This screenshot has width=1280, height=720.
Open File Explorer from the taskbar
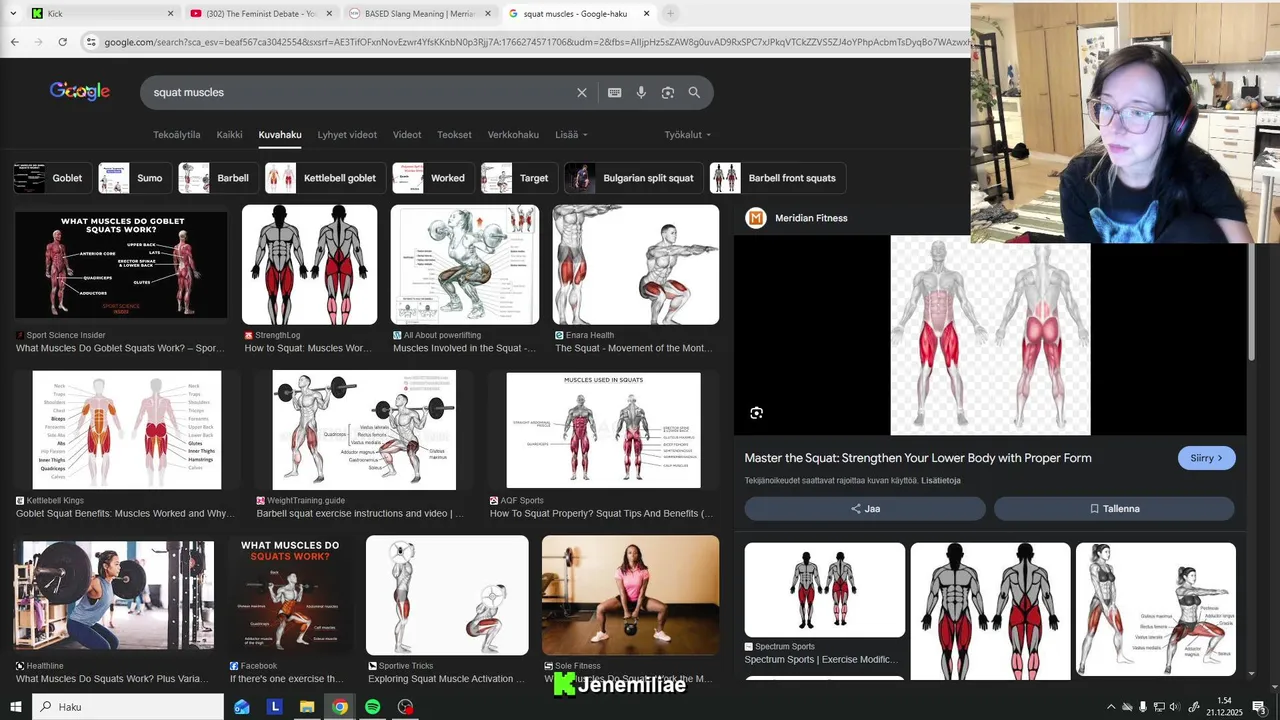(307, 707)
